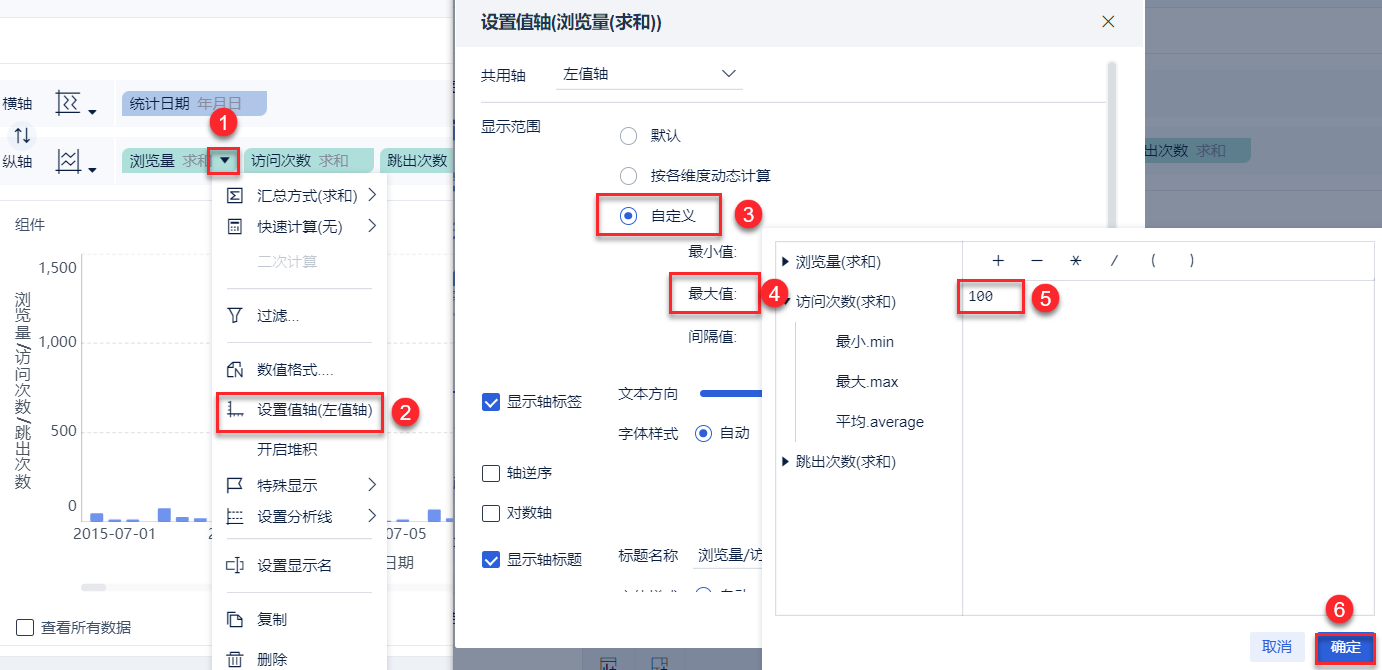Insert minus operator in formula editor
This screenshot has height=670, width=1382.
(1037, 260)
